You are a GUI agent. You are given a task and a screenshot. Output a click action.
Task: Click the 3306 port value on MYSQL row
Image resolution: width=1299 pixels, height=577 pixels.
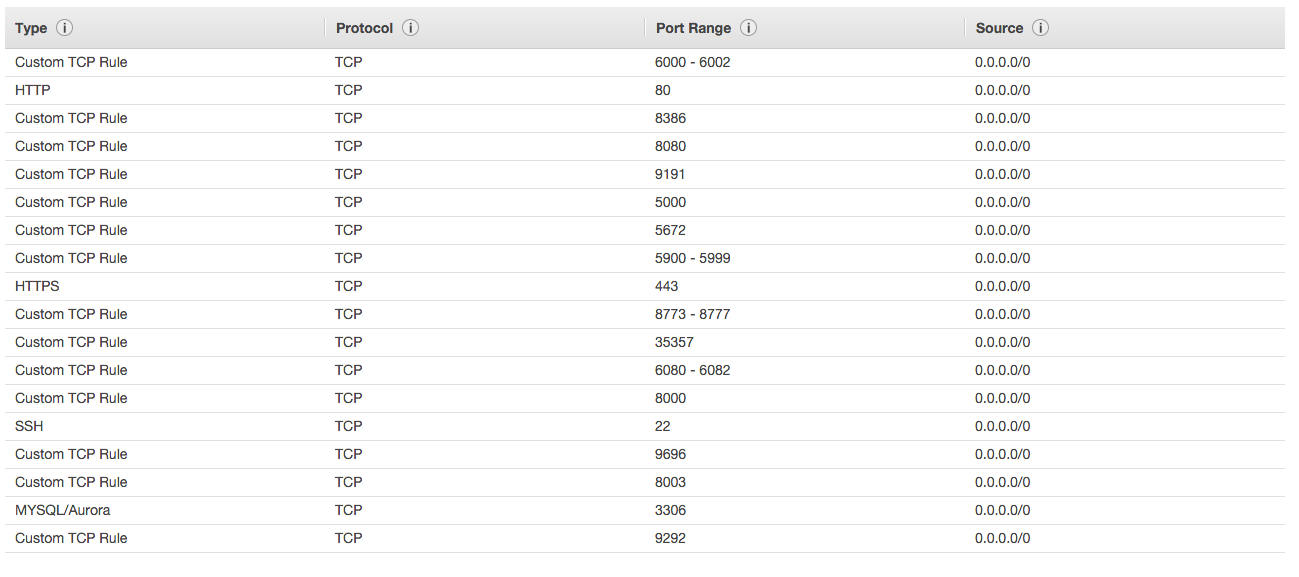coord(670,510)
